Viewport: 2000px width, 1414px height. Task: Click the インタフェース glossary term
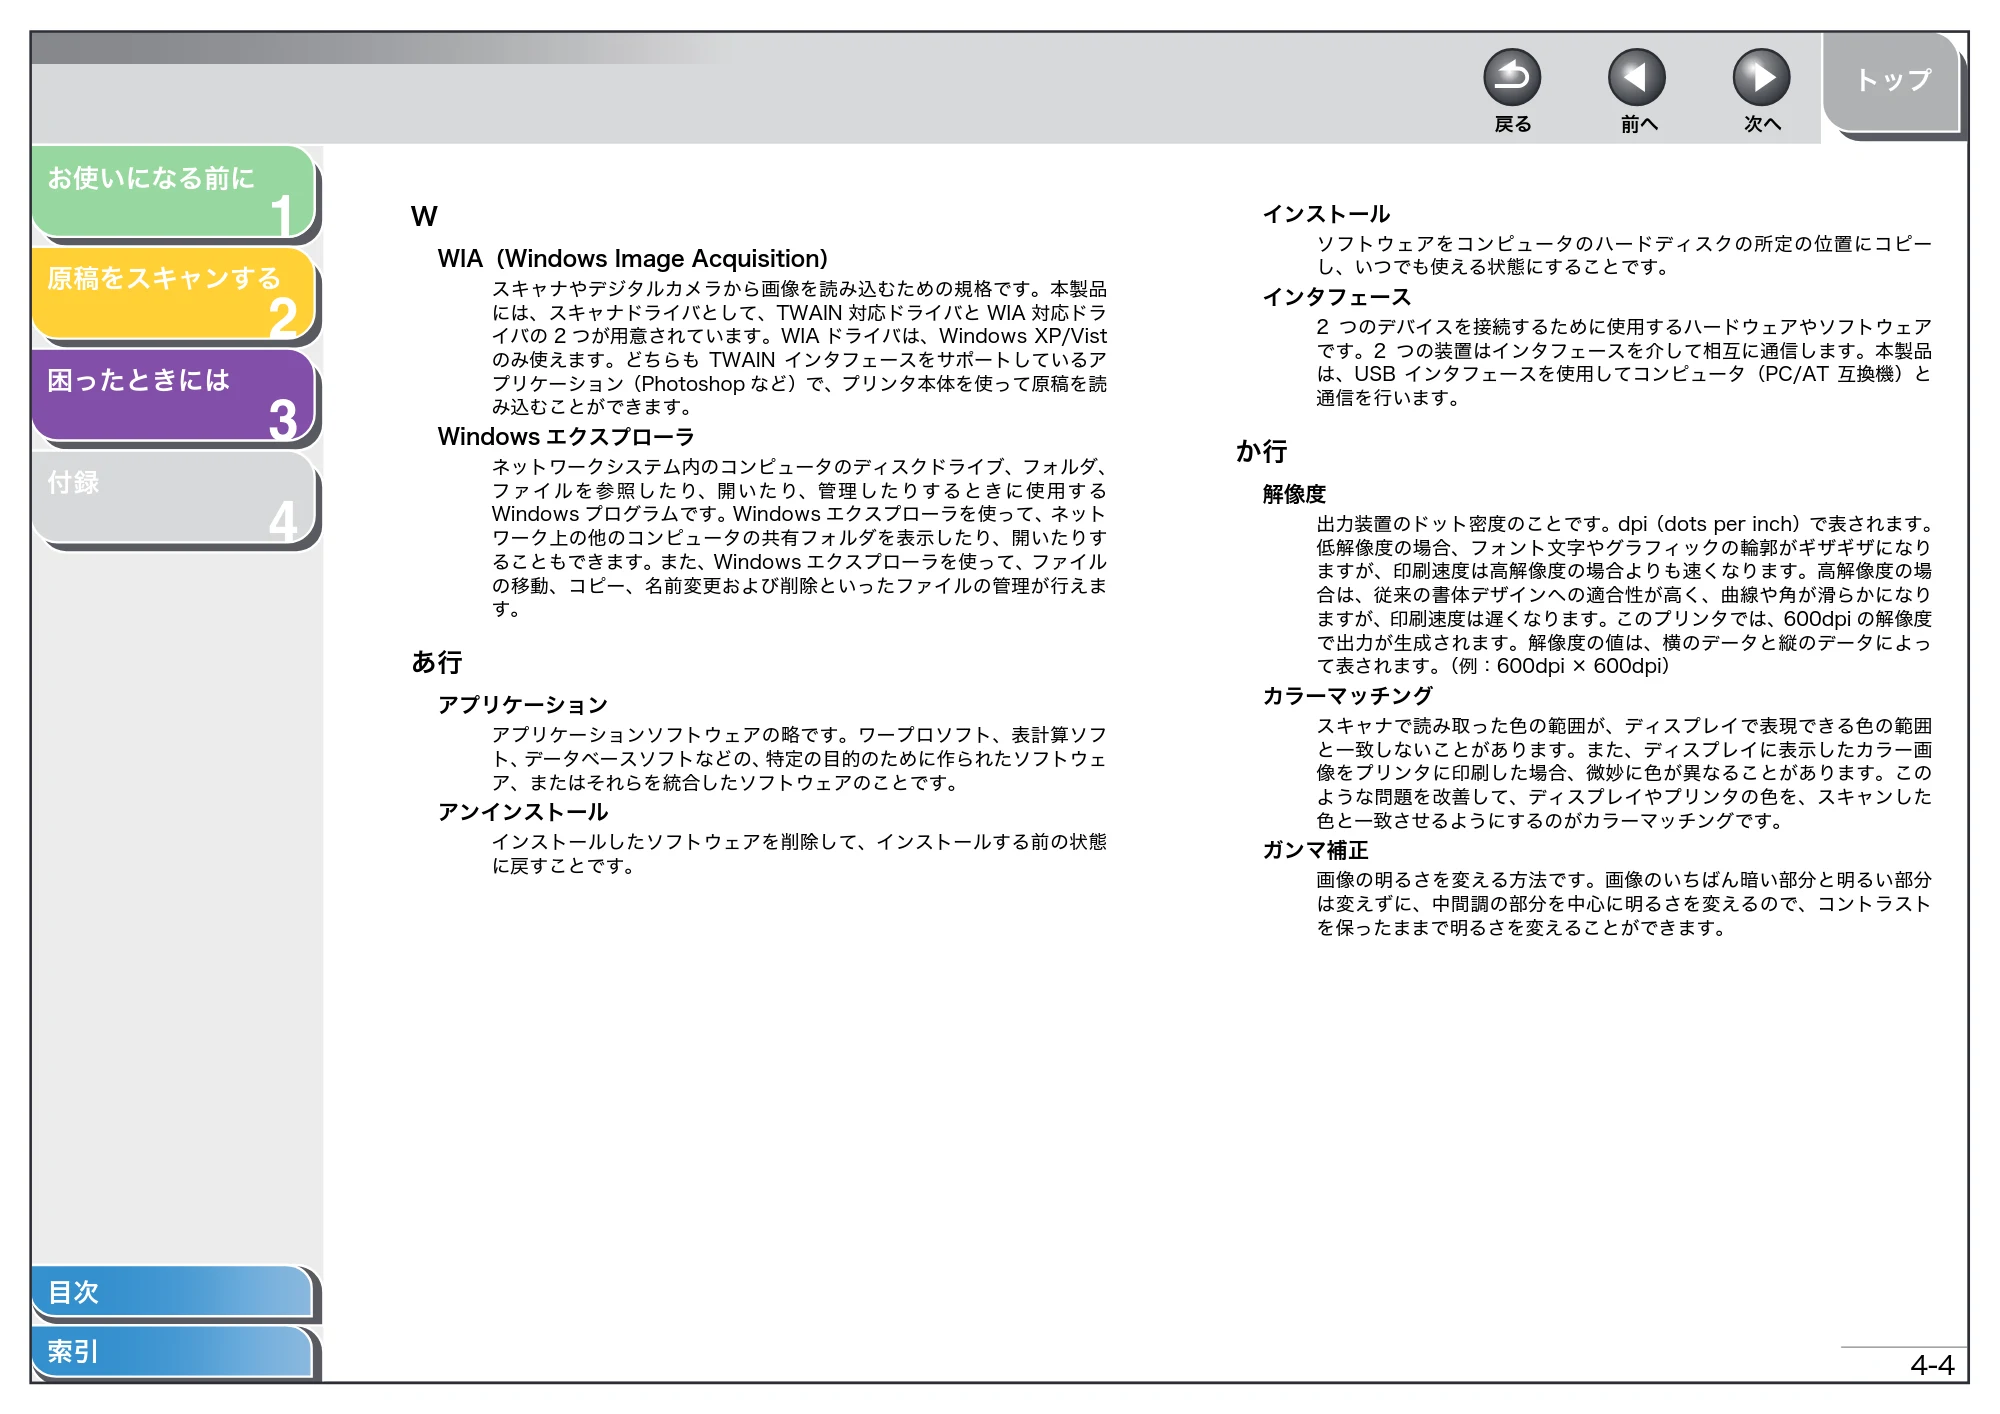tap(1336, 297)
